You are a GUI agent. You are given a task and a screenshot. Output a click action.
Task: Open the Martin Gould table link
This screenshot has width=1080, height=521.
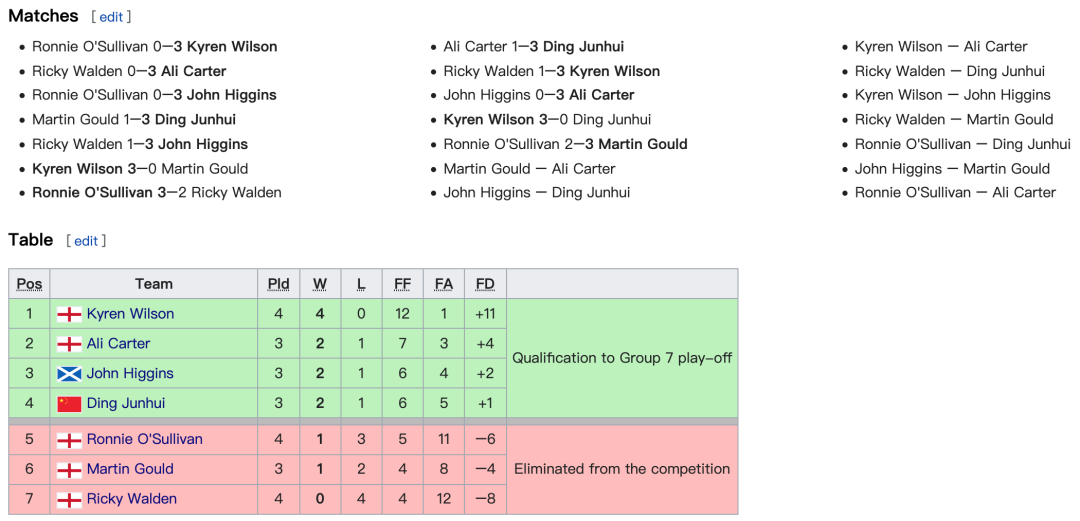130,469
